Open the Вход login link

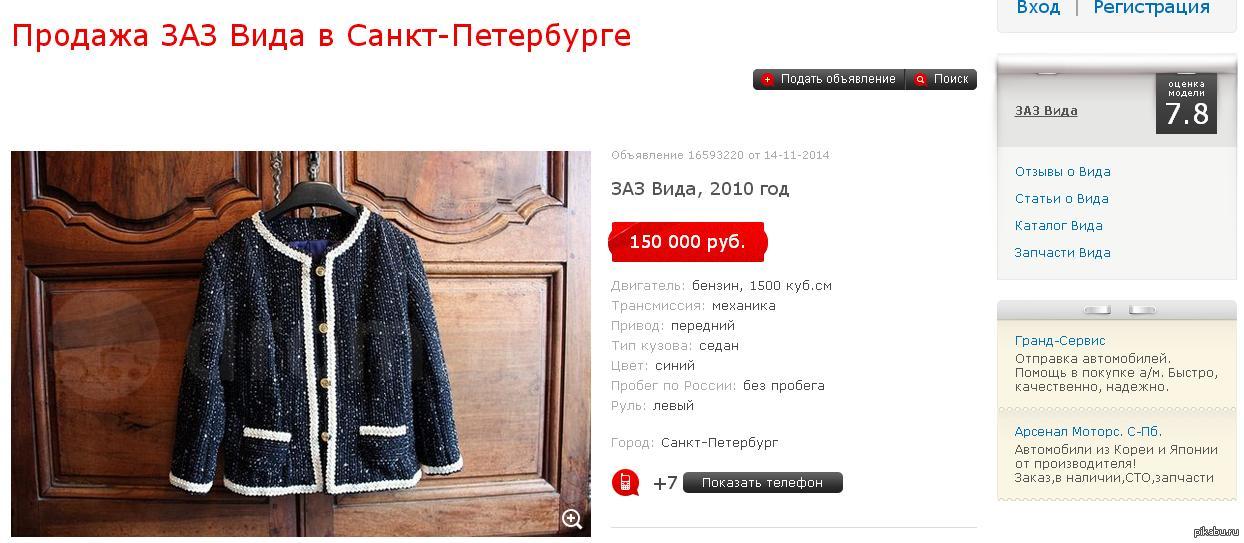click(1038, 8)
